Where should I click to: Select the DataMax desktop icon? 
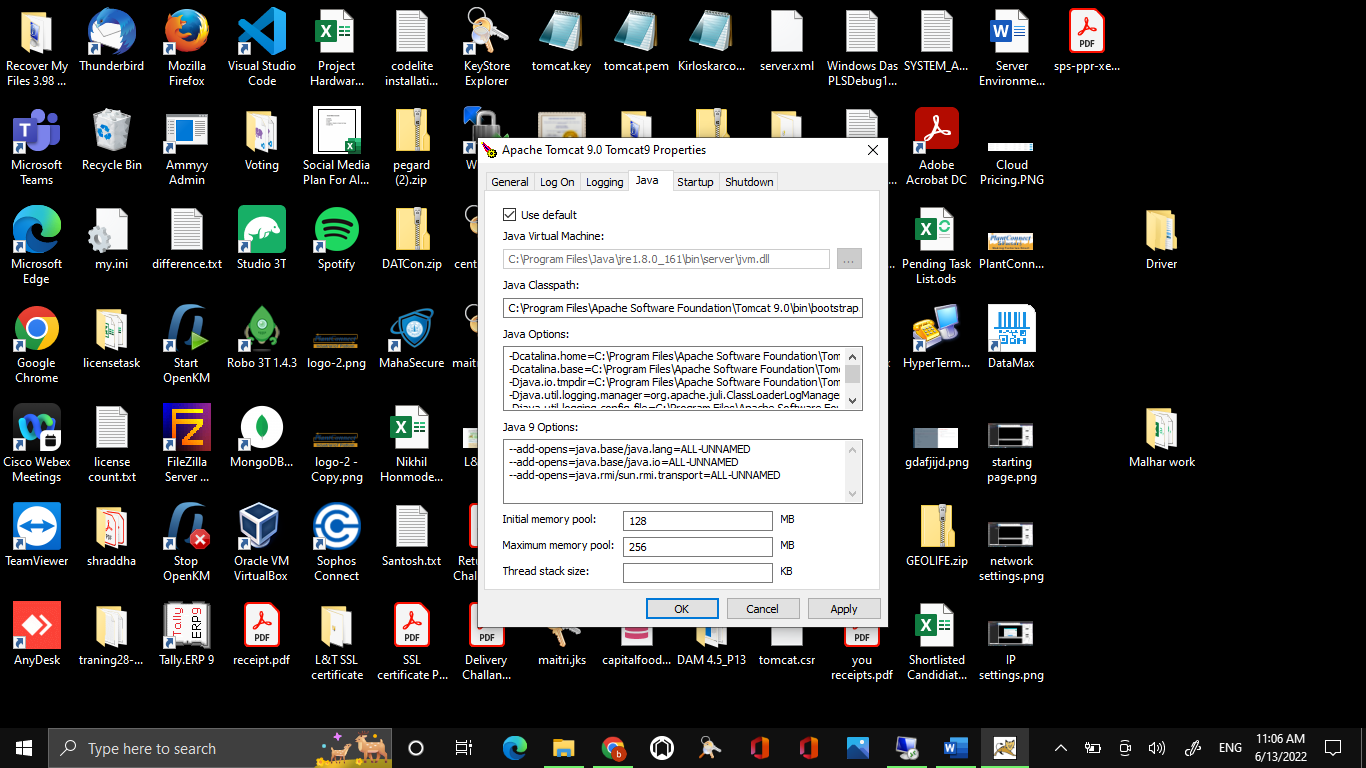coord(1011,338)
